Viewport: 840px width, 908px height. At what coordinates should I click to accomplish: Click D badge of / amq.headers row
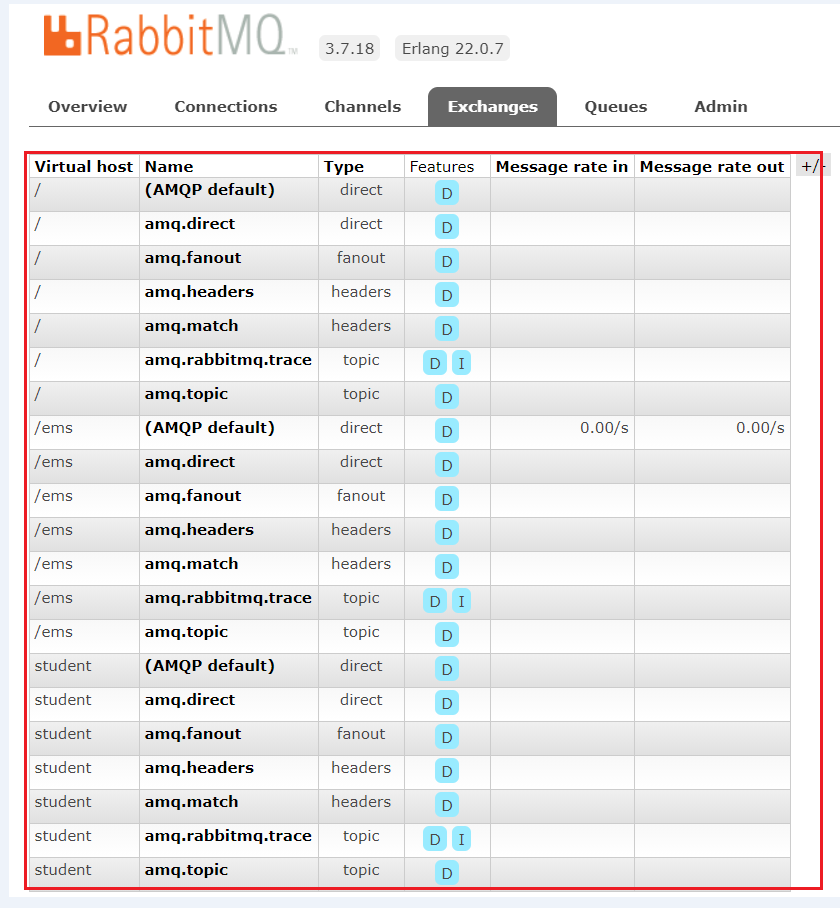[x=447, y=295]
